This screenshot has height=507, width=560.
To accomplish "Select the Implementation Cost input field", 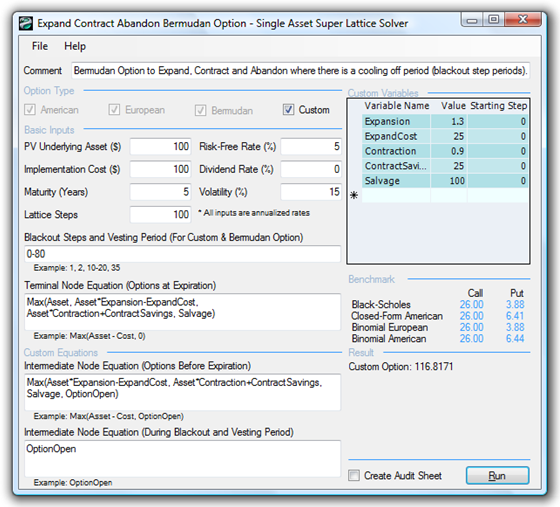I will (x=160, y=169).
